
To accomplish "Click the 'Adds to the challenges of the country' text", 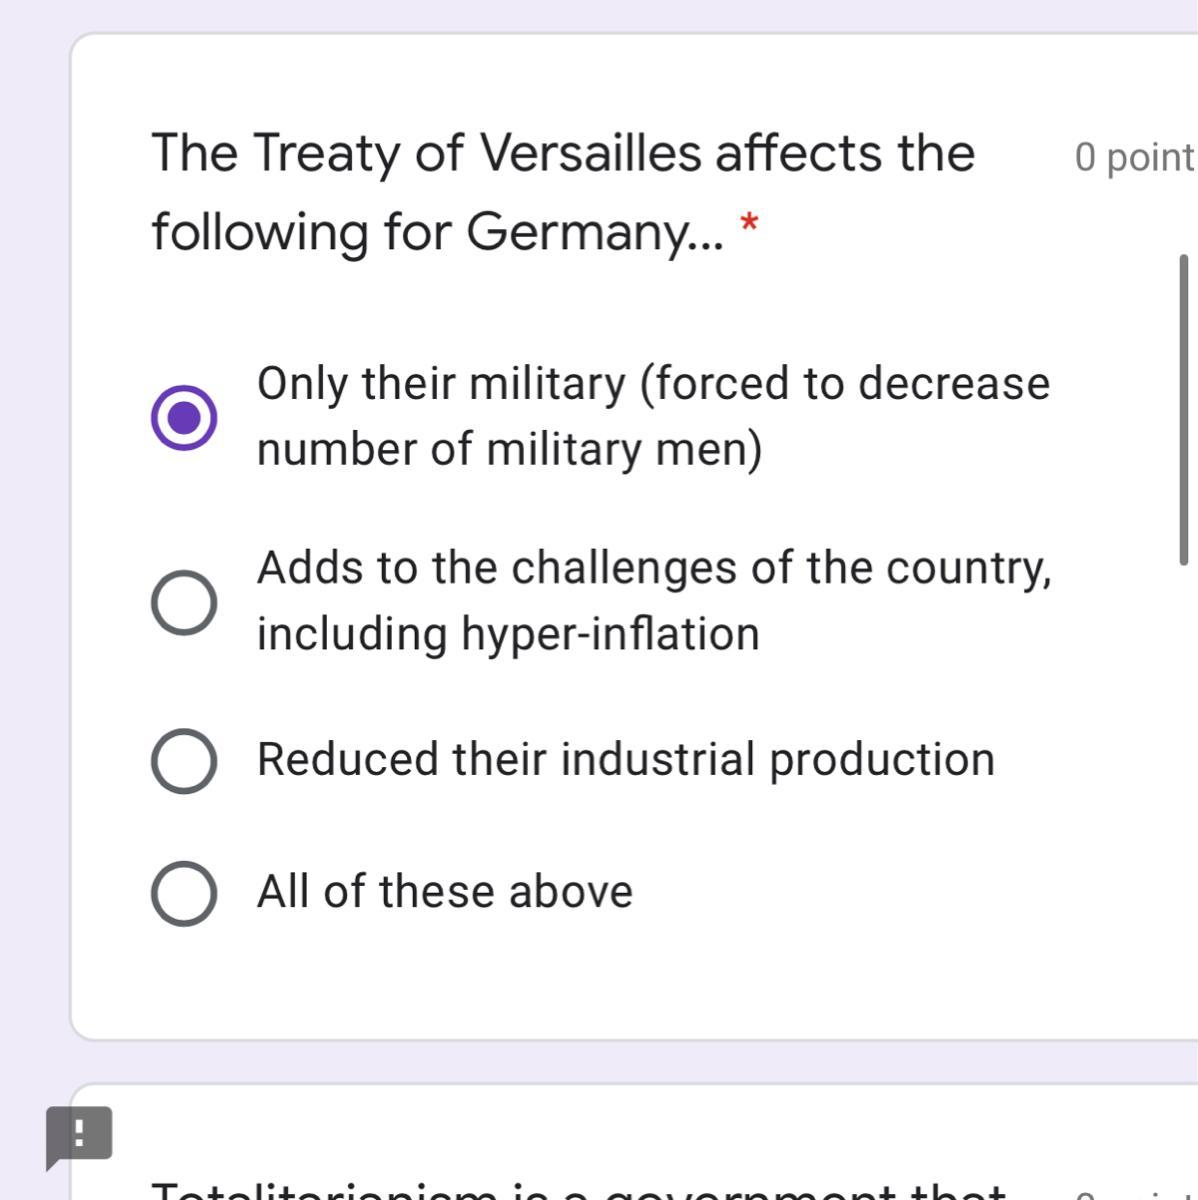I will [x=654, y=568].
